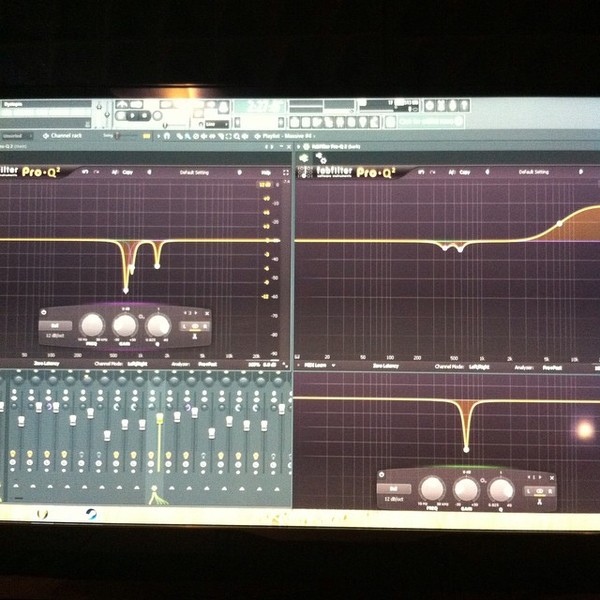Click the 0.0 dB output level in left Pro-Q 2

270,365
